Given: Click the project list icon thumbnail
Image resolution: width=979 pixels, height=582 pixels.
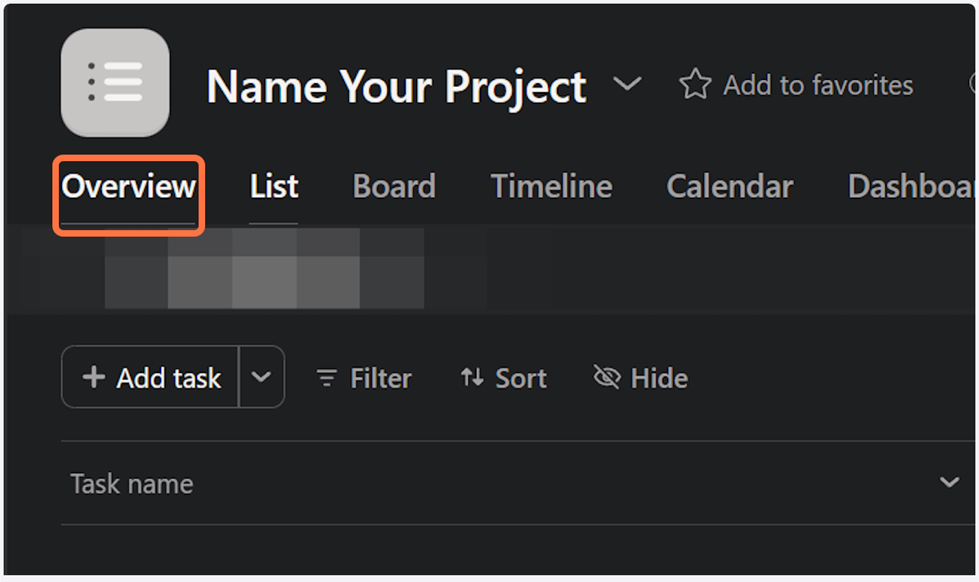Looking at the screenshot, I should [115, 82].
